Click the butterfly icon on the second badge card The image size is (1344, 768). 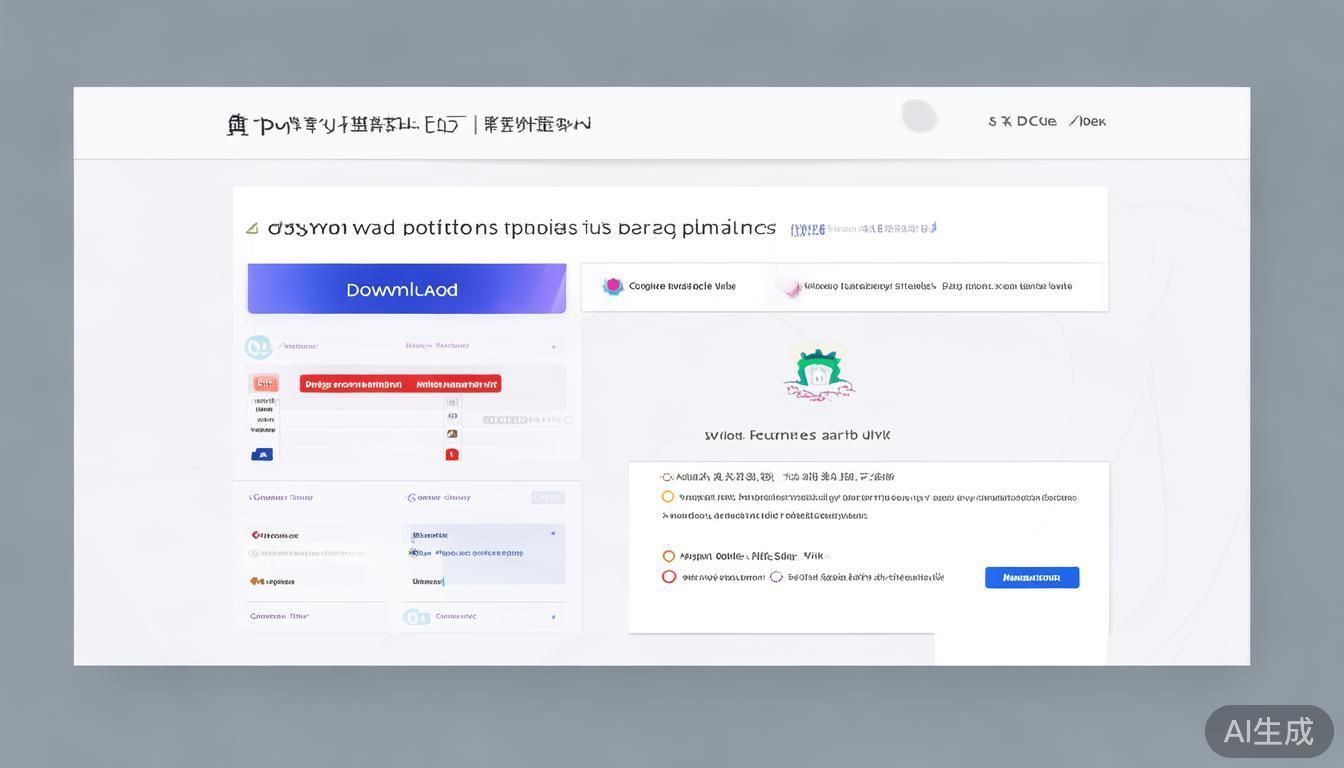(791, 287)
